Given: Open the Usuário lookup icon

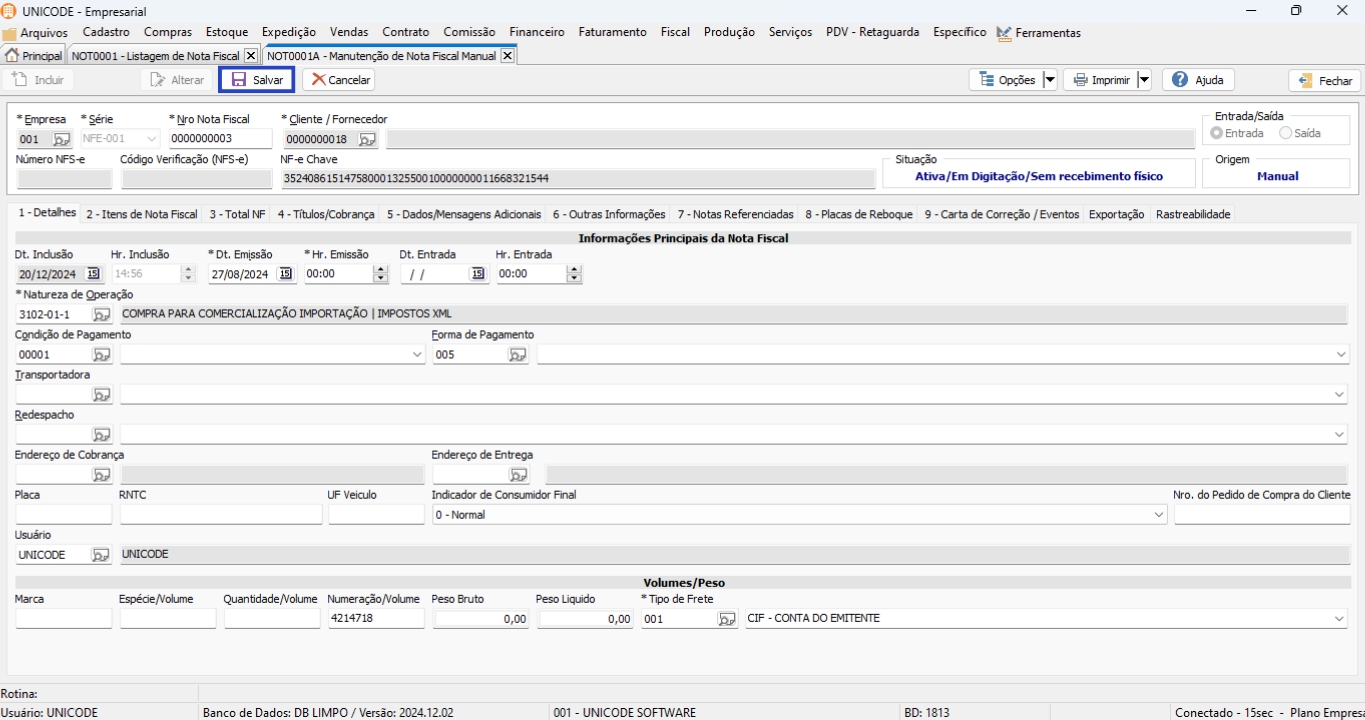Looking at the screenshot, I should [x=101, y=555].
